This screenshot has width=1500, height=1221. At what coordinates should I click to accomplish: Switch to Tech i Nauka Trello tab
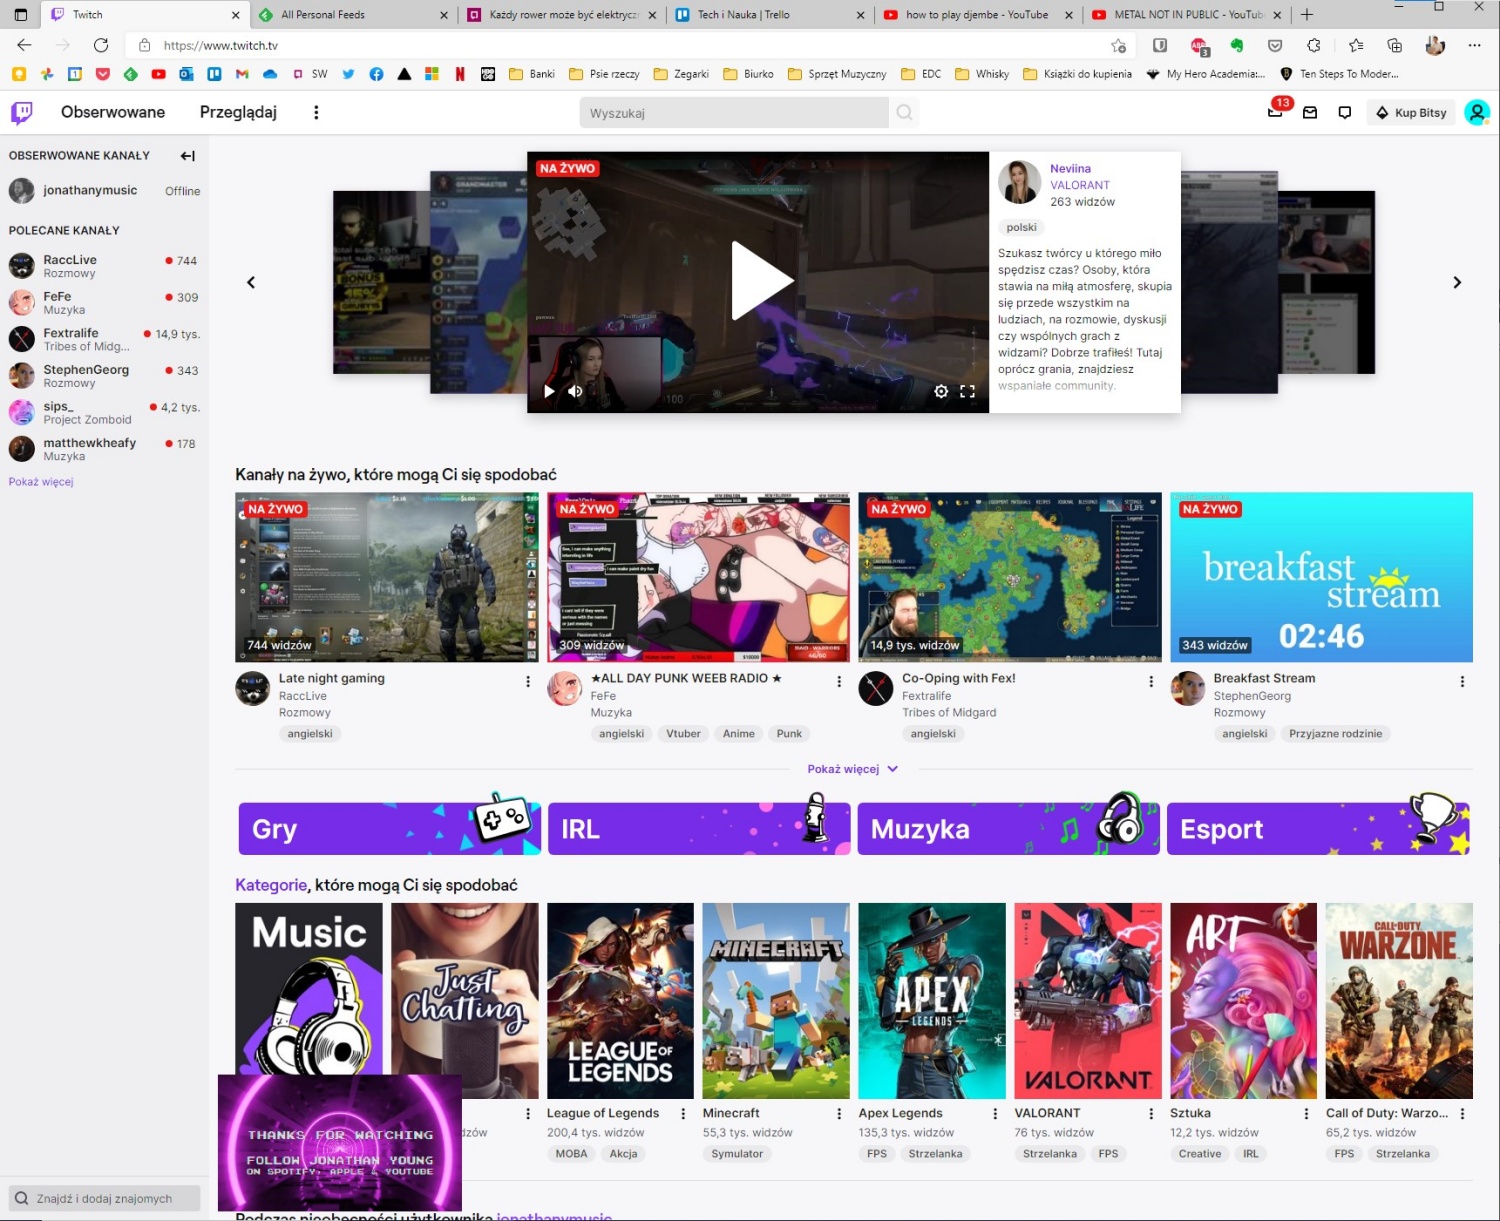coord(768,14)
